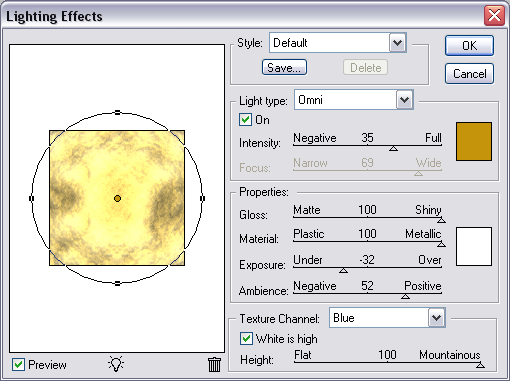Click the Intensity slider handle
Viewport: 510px width, 381px height.
click(x=393, y=148)
